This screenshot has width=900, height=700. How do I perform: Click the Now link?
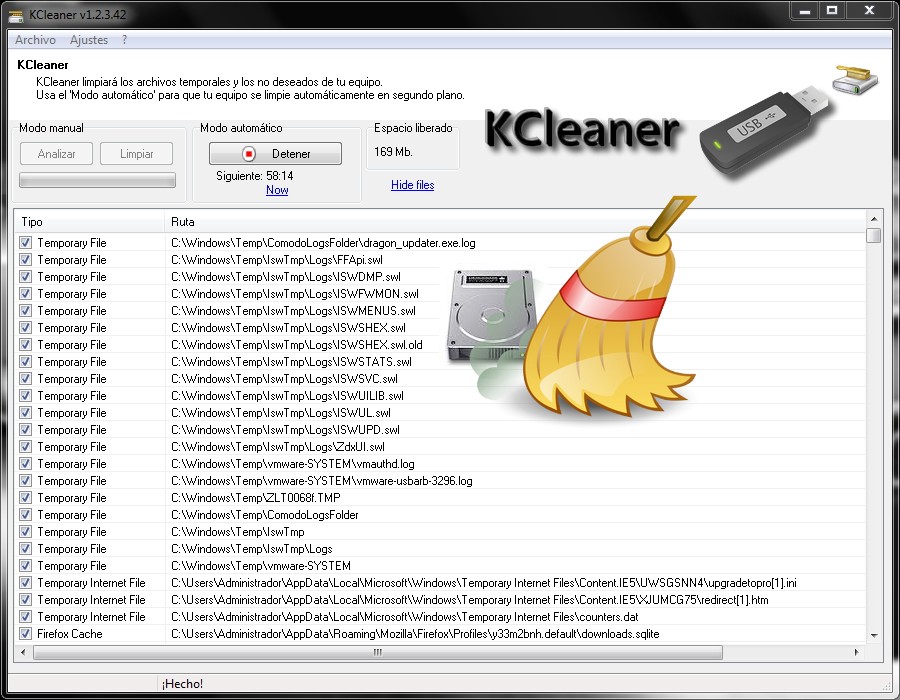click(x=277, y=190)
